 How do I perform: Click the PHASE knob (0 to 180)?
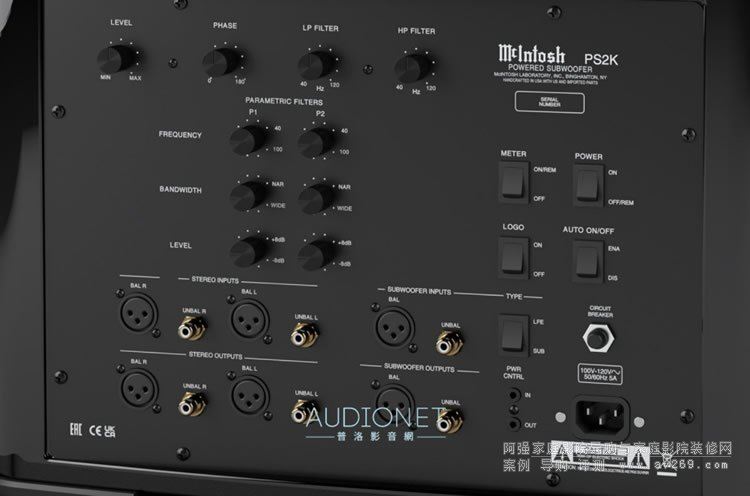220,63
